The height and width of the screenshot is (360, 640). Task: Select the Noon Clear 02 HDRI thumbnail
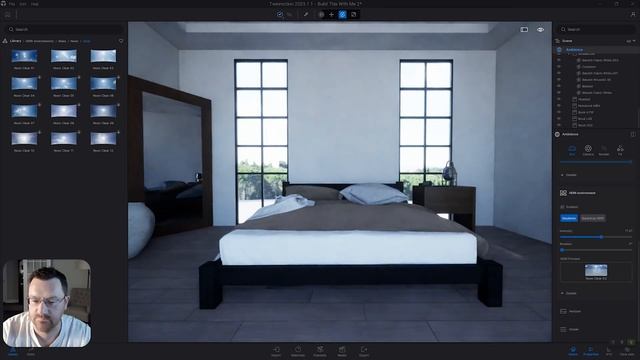64,56
